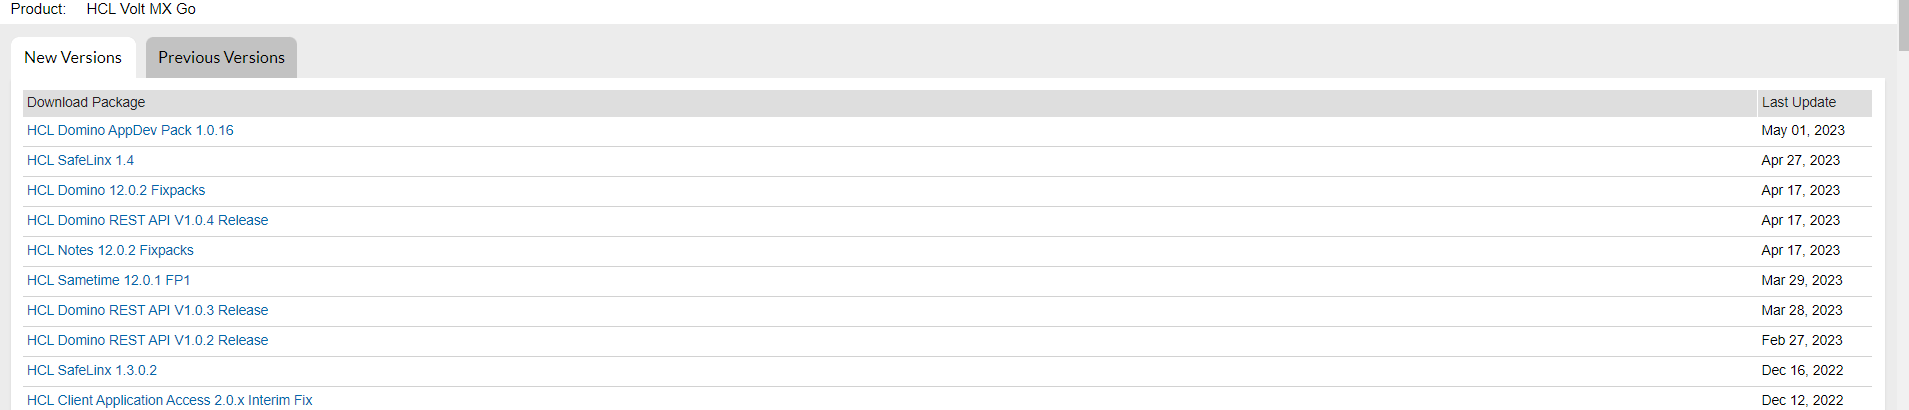The image size is (1909, 410).
Task: Click the Mar 29, 2023 date cell
Action: tap(1801, 280)
